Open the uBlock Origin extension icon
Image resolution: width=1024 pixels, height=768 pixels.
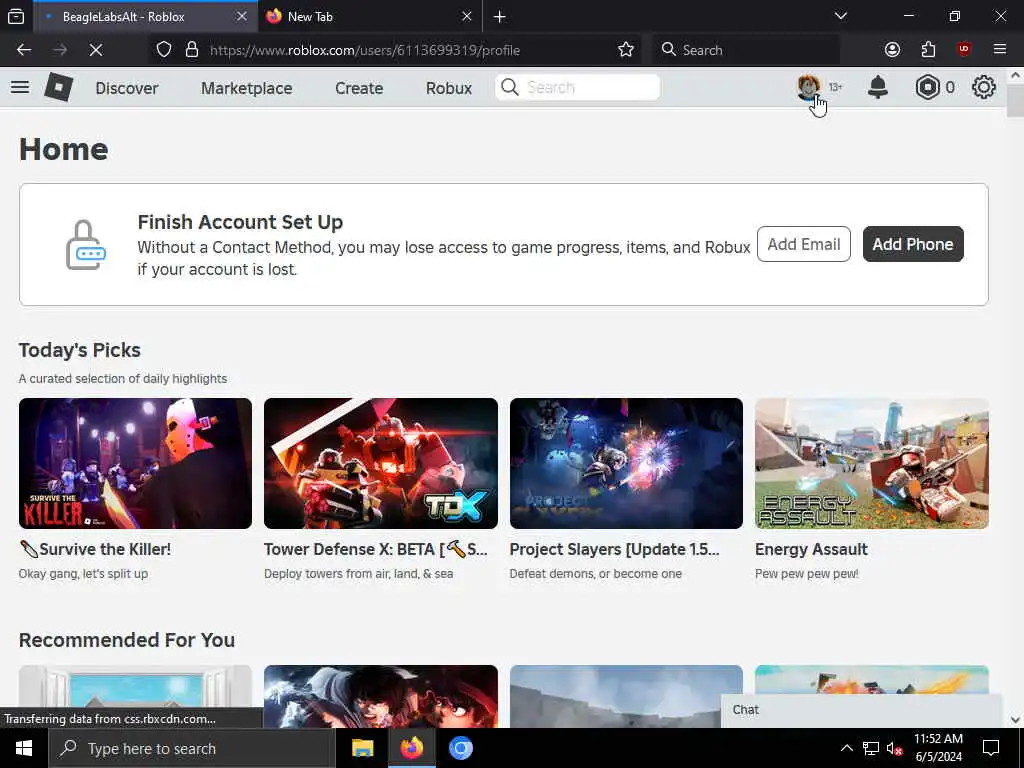click(x=964, y=50)
